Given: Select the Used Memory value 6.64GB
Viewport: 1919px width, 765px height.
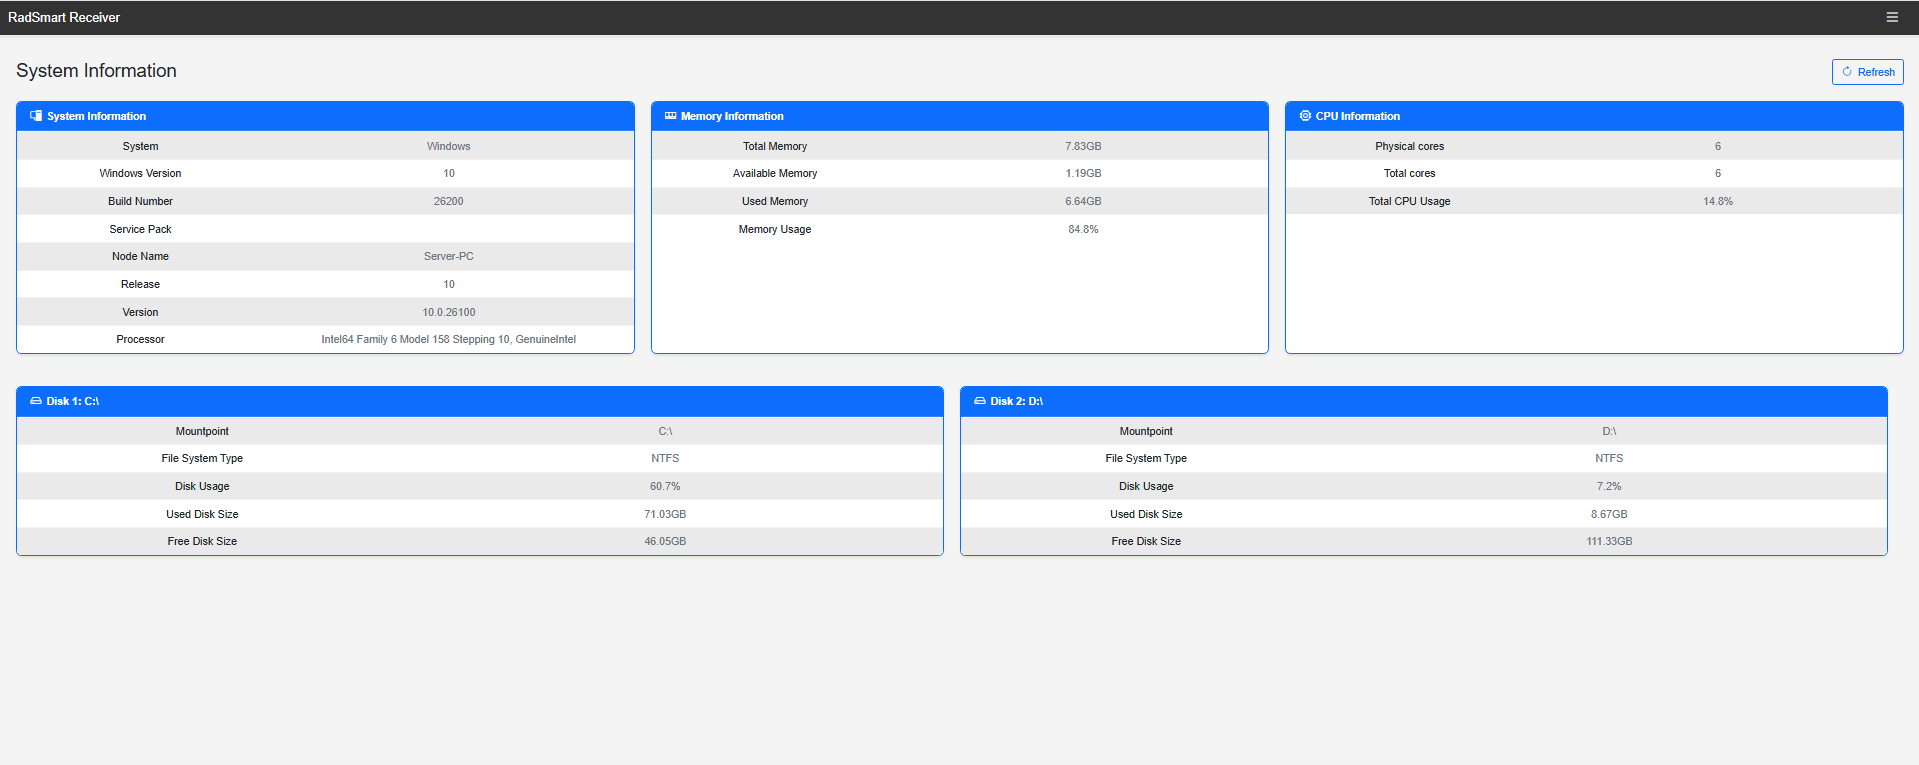Looking at the screenshot, I should 1083,201.
